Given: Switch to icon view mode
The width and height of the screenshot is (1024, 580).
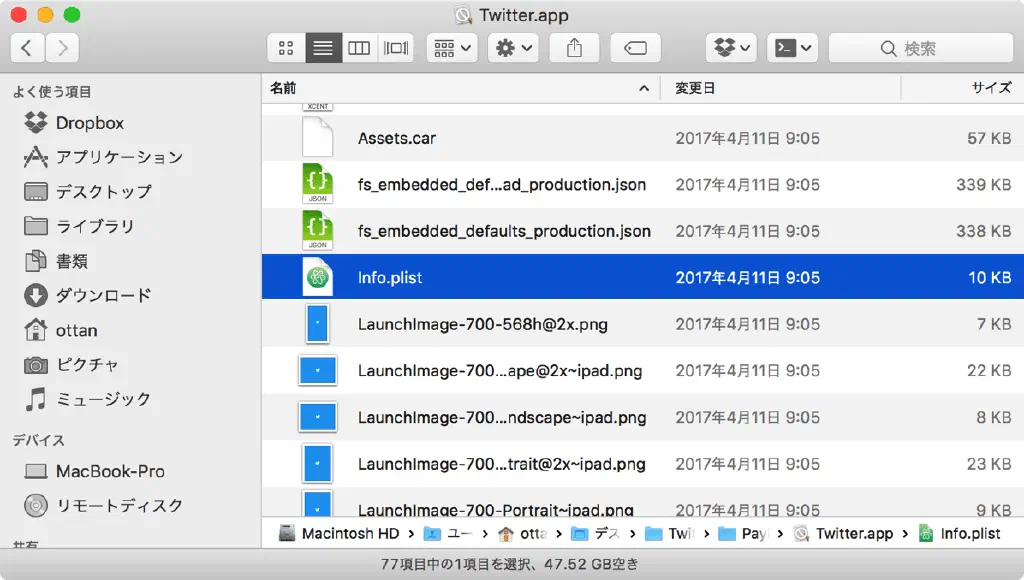Looking at the screenshot, I should pyautogui.click(x=286, y=48).
